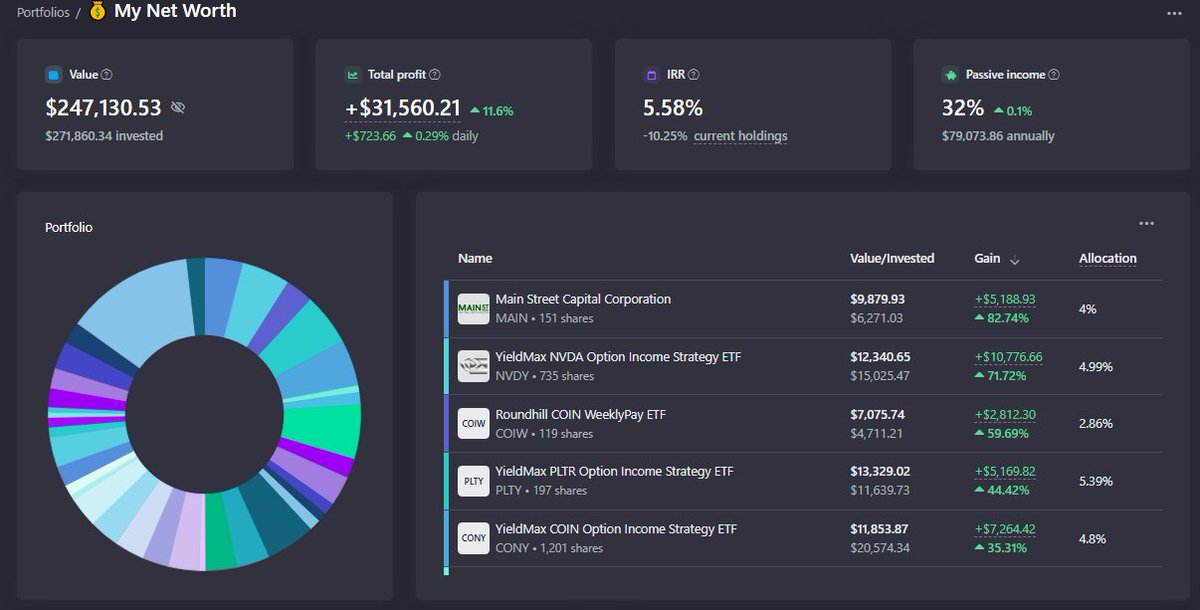
Task: Click the My Net Worth page title
Action: pos(175,12)
